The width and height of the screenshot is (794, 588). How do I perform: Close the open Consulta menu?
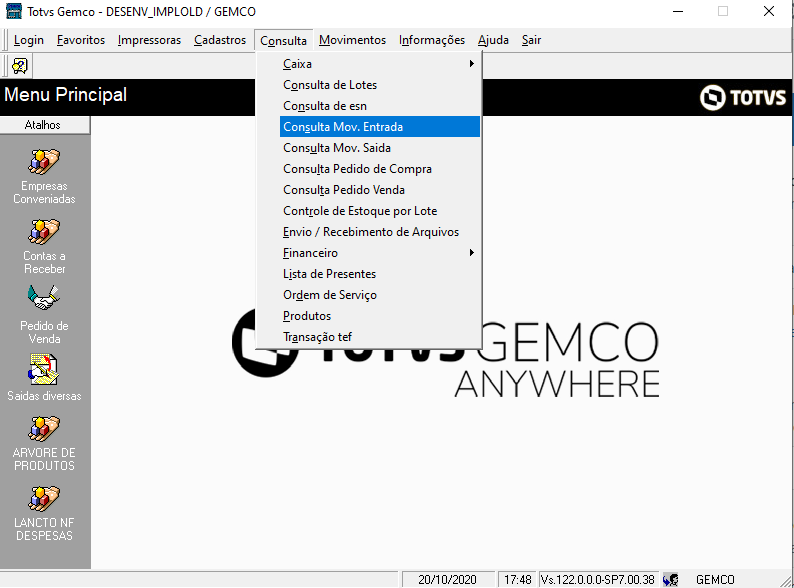(x=284, y=41)
